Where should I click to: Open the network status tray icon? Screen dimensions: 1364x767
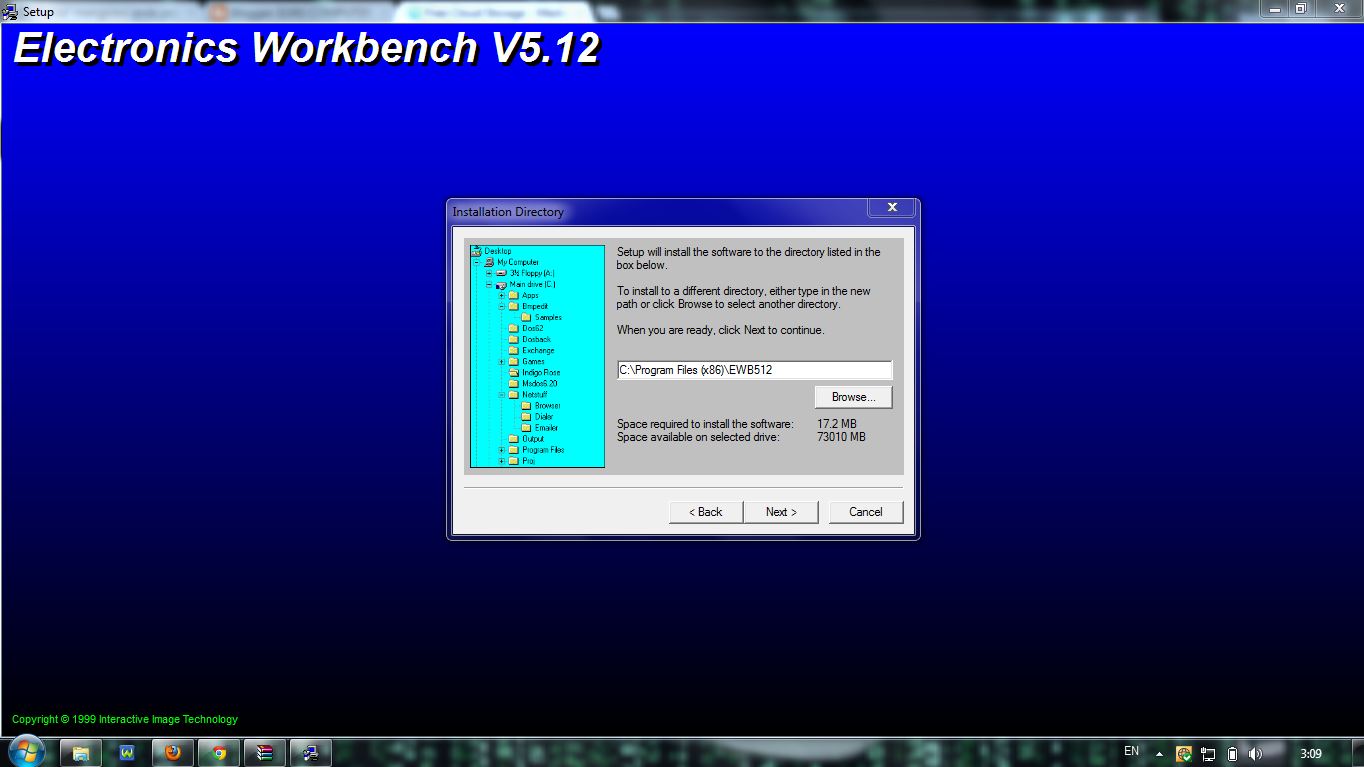pyautogui.click(x=1208, y=753)
